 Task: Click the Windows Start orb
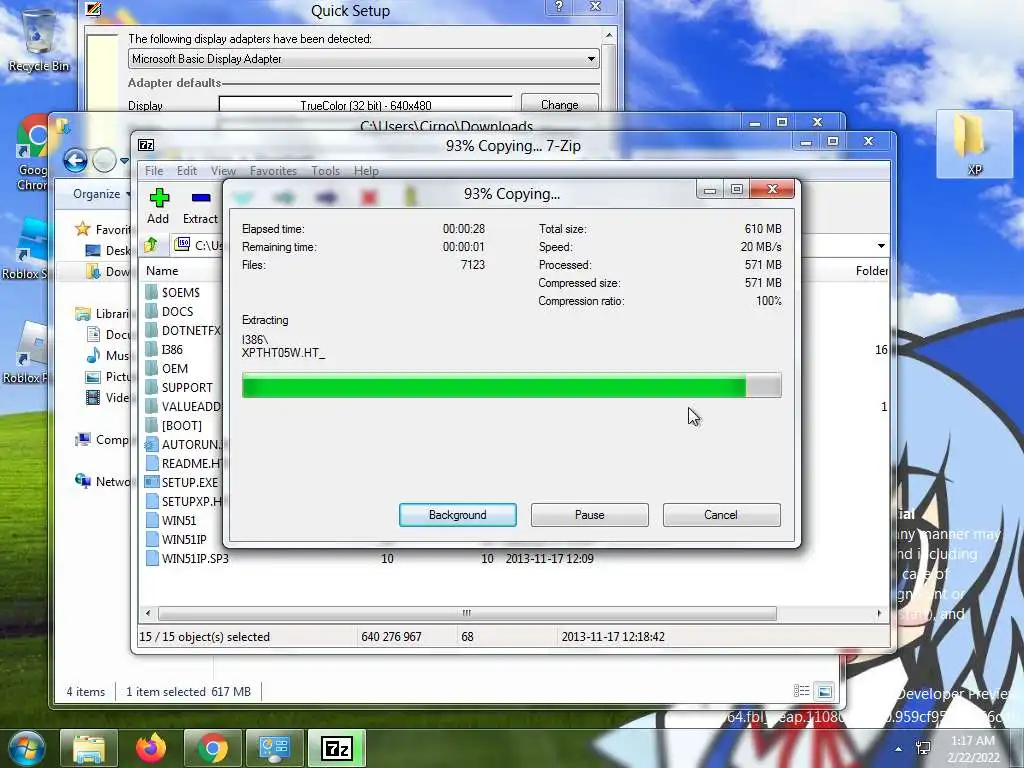point(27,748)
